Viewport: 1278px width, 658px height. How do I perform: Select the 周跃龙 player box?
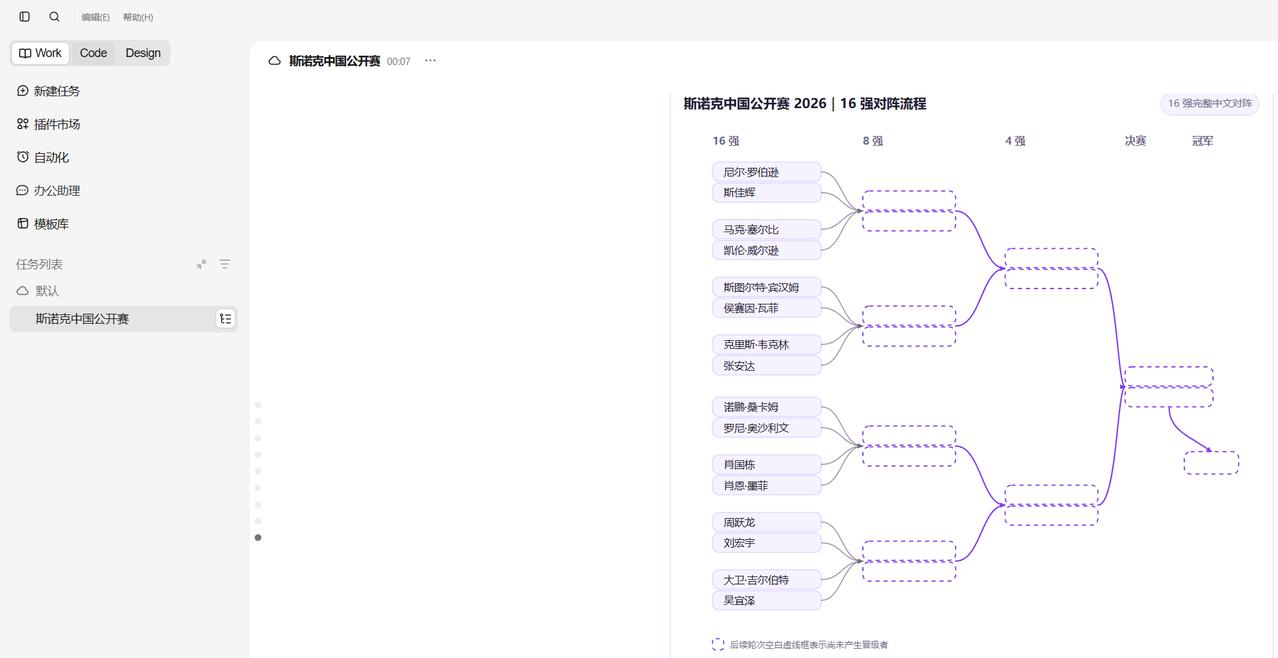pyautogui.click(x=766, y=522)
